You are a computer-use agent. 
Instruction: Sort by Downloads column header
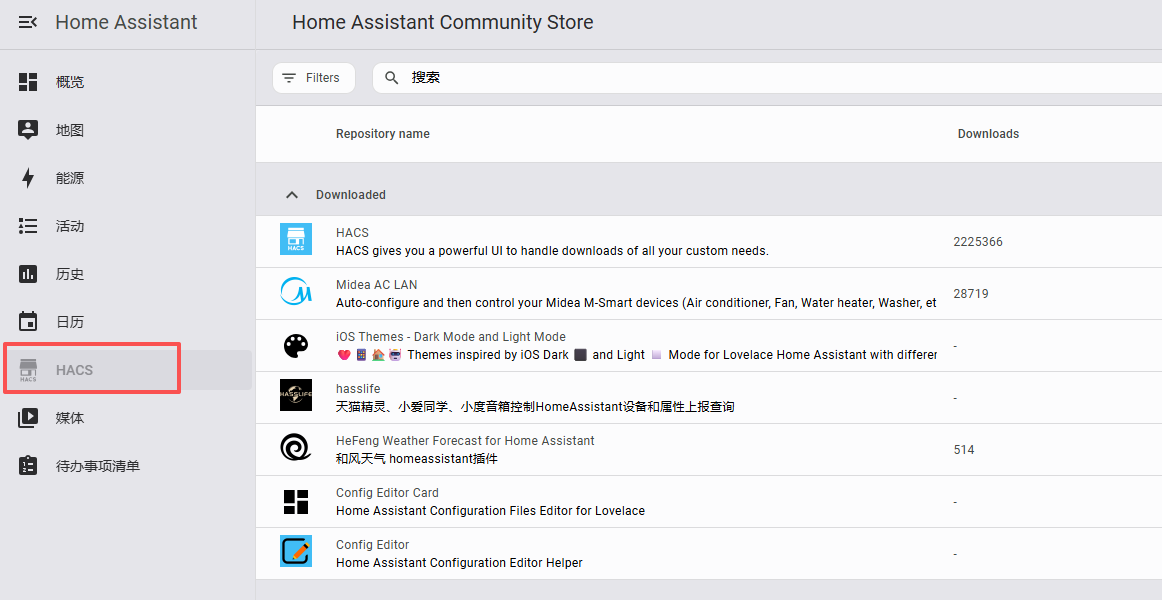(x=988, y=134)
